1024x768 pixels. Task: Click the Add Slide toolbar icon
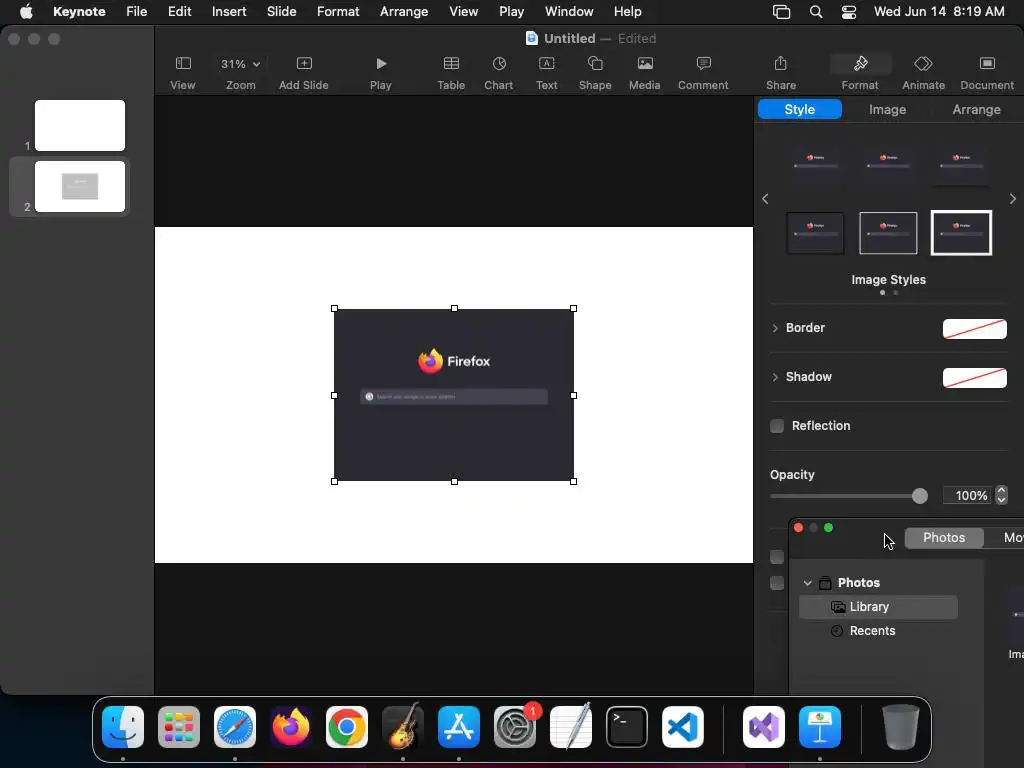[x=304, y=72]
